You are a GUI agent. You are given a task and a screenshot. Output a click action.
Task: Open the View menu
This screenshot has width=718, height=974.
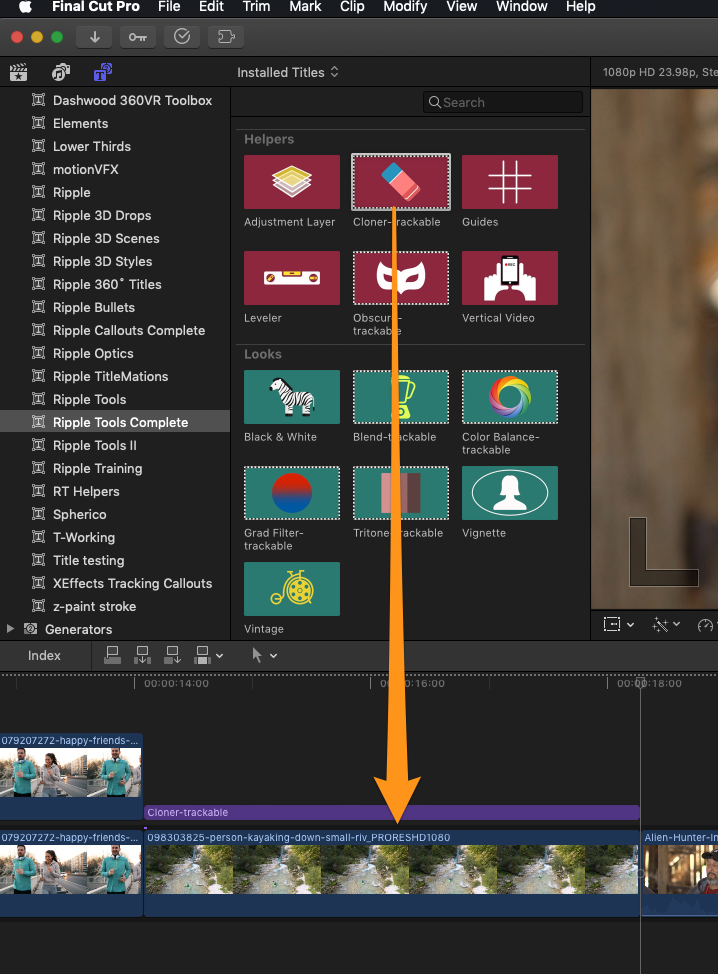click(x=461, y=7)
